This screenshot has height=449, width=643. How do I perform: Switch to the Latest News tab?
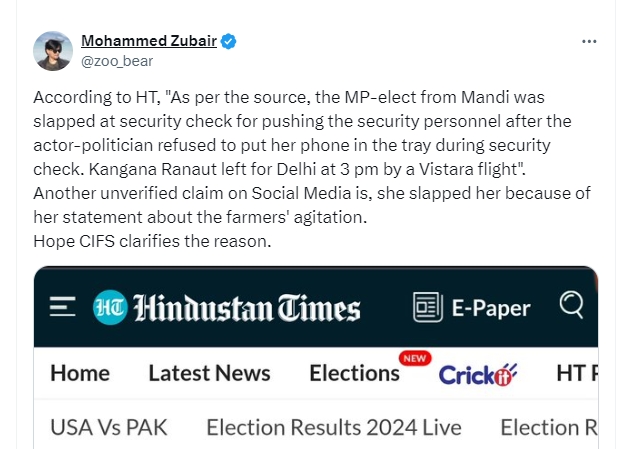click(209, 374)
